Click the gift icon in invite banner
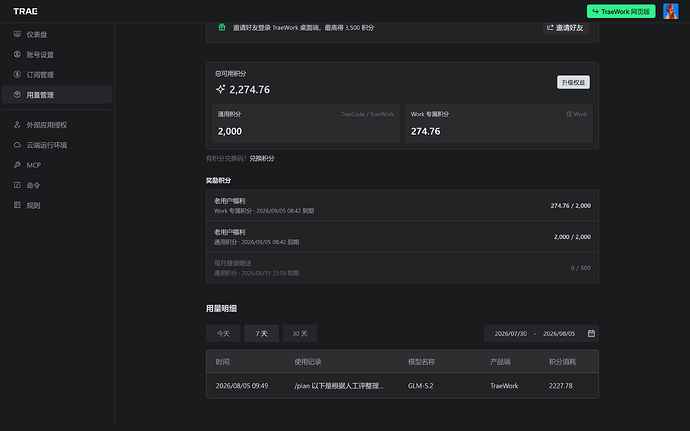690x431 pixels. coord(222,27)
